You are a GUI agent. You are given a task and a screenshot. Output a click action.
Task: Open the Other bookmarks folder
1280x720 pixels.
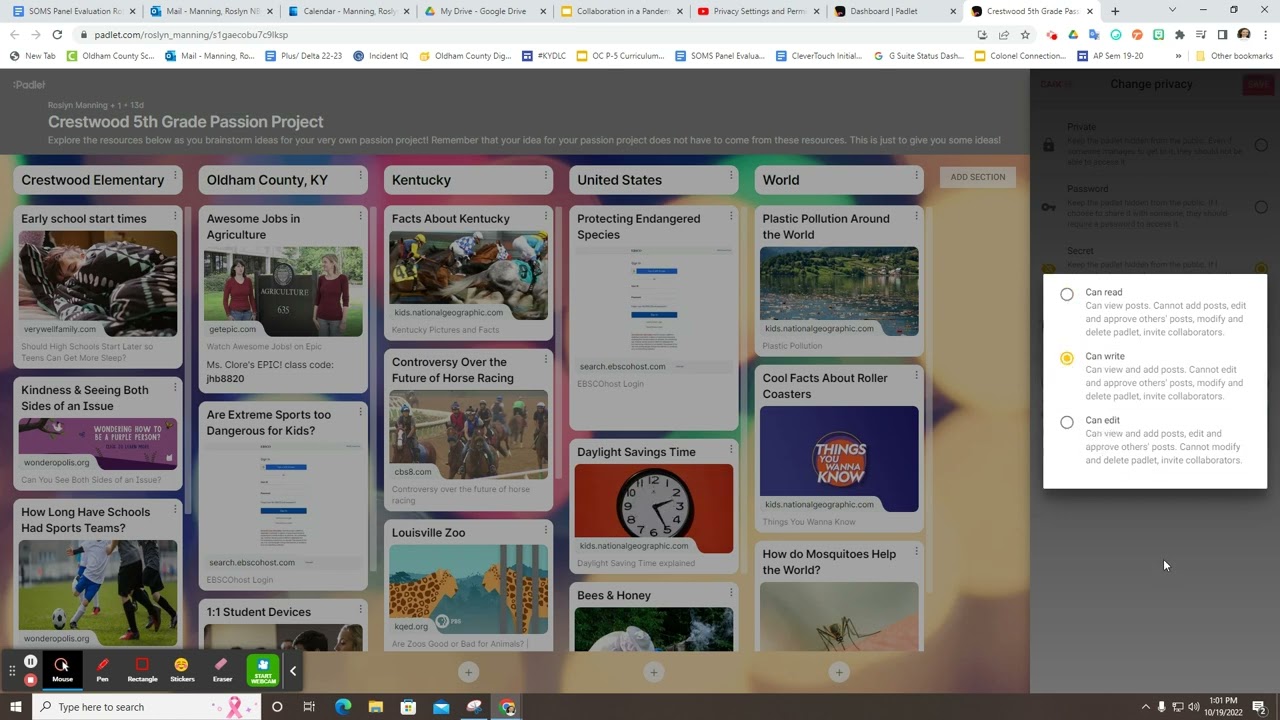1234,56
